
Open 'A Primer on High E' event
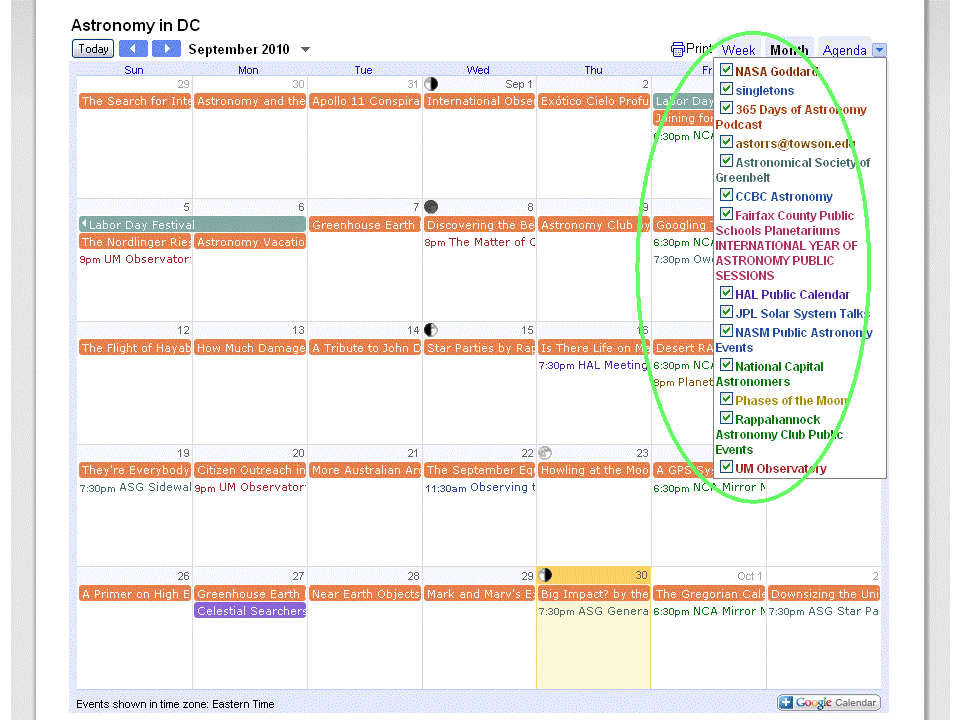[x=135, y=593]
